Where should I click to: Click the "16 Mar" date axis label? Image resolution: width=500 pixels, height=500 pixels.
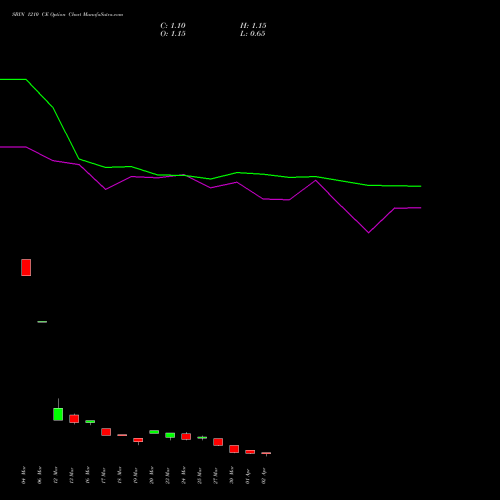[x=87, y=475]
